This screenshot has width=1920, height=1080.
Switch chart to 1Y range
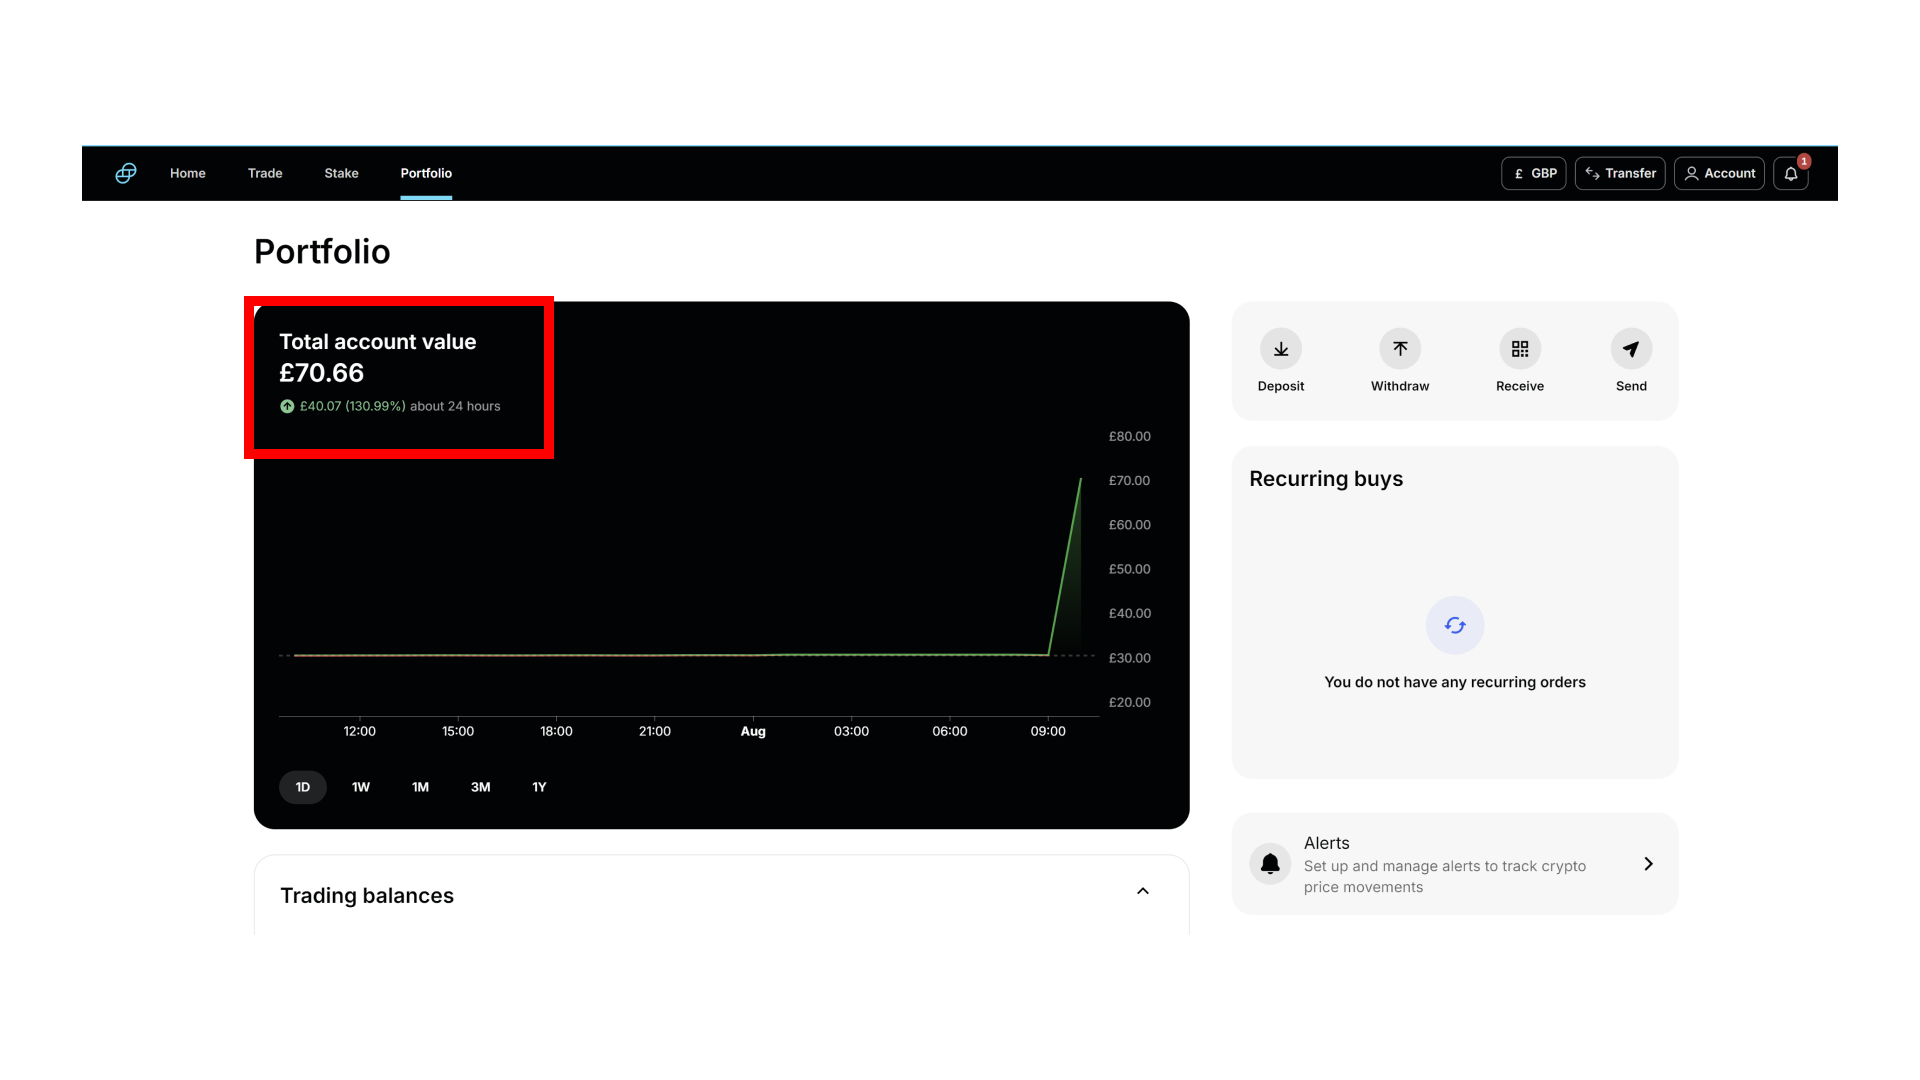(539, 787)
